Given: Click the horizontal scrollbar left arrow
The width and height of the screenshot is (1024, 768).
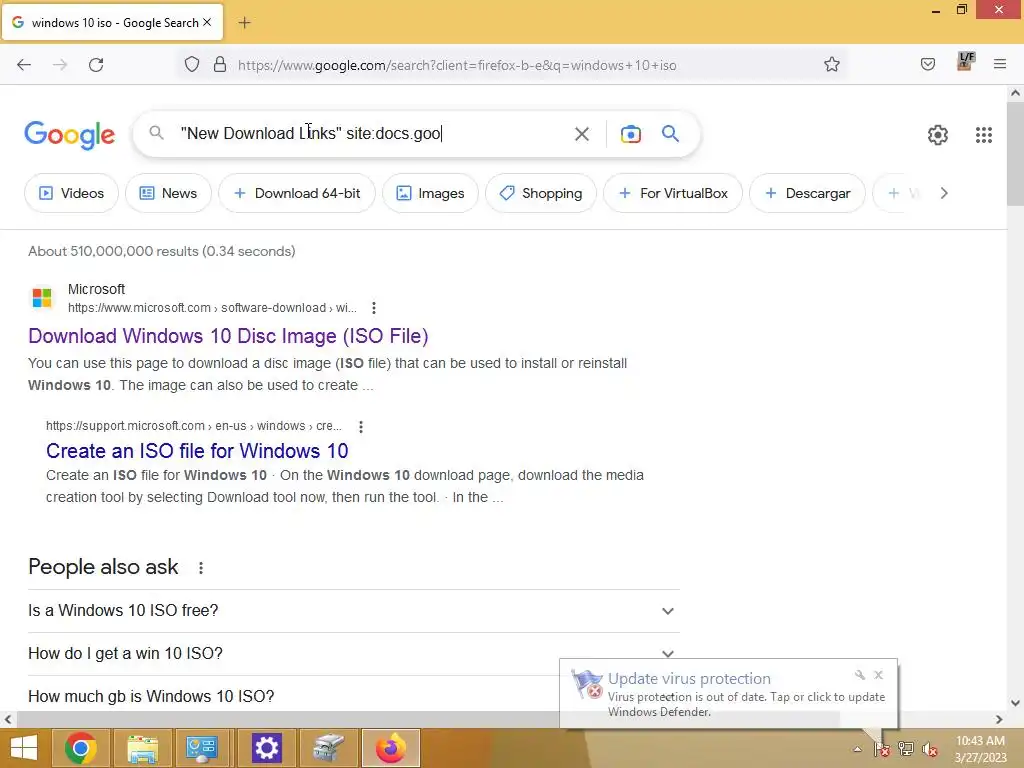Looking at the screenshot, I should 8,720.
